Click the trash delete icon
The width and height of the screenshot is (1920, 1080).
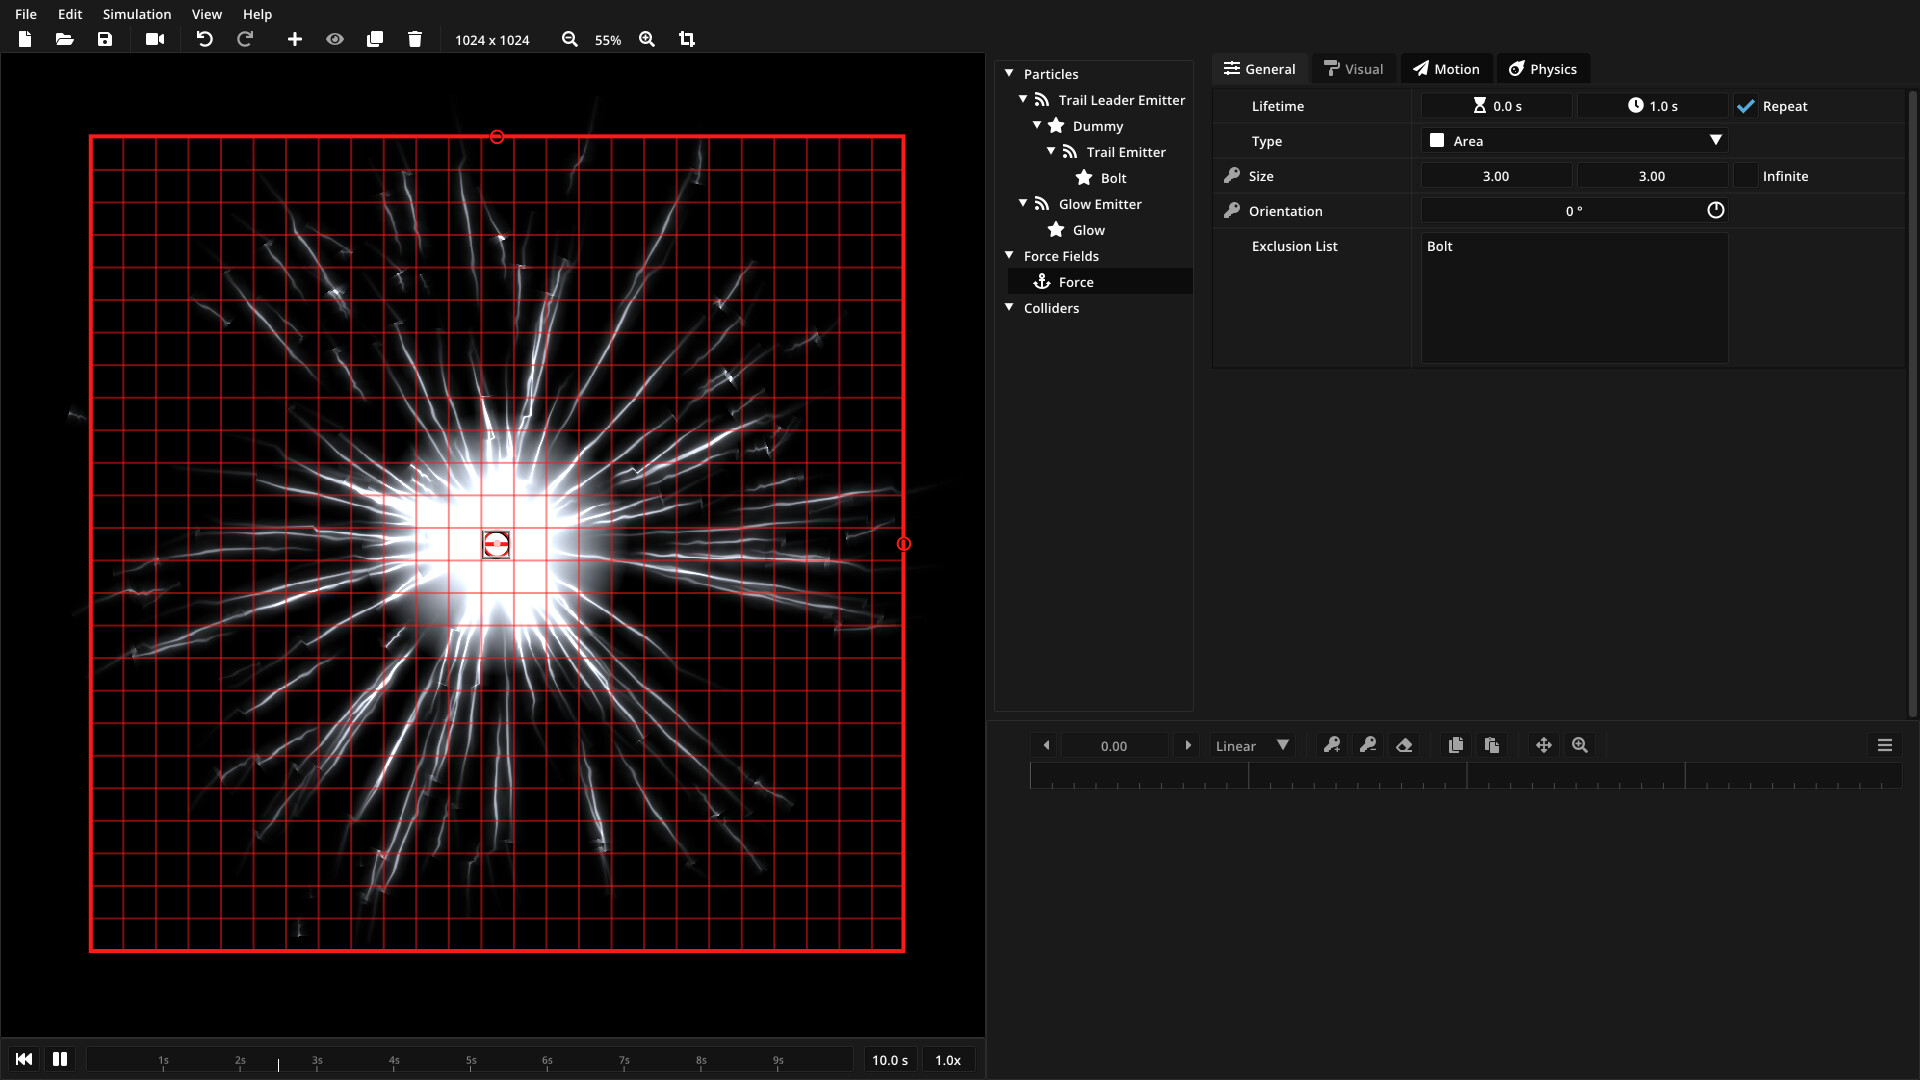(x=415, y=39)
